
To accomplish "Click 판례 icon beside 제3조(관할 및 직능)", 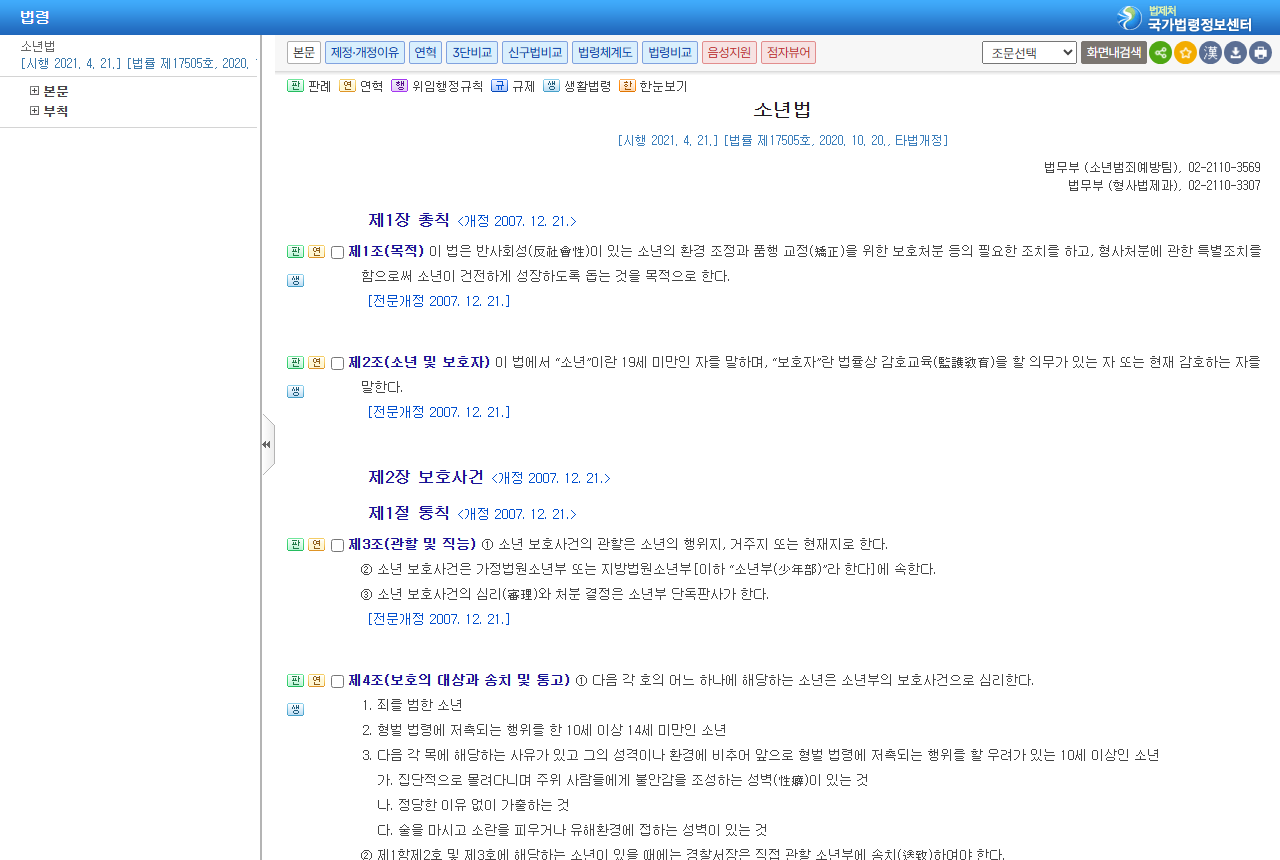I will [295, 545].
